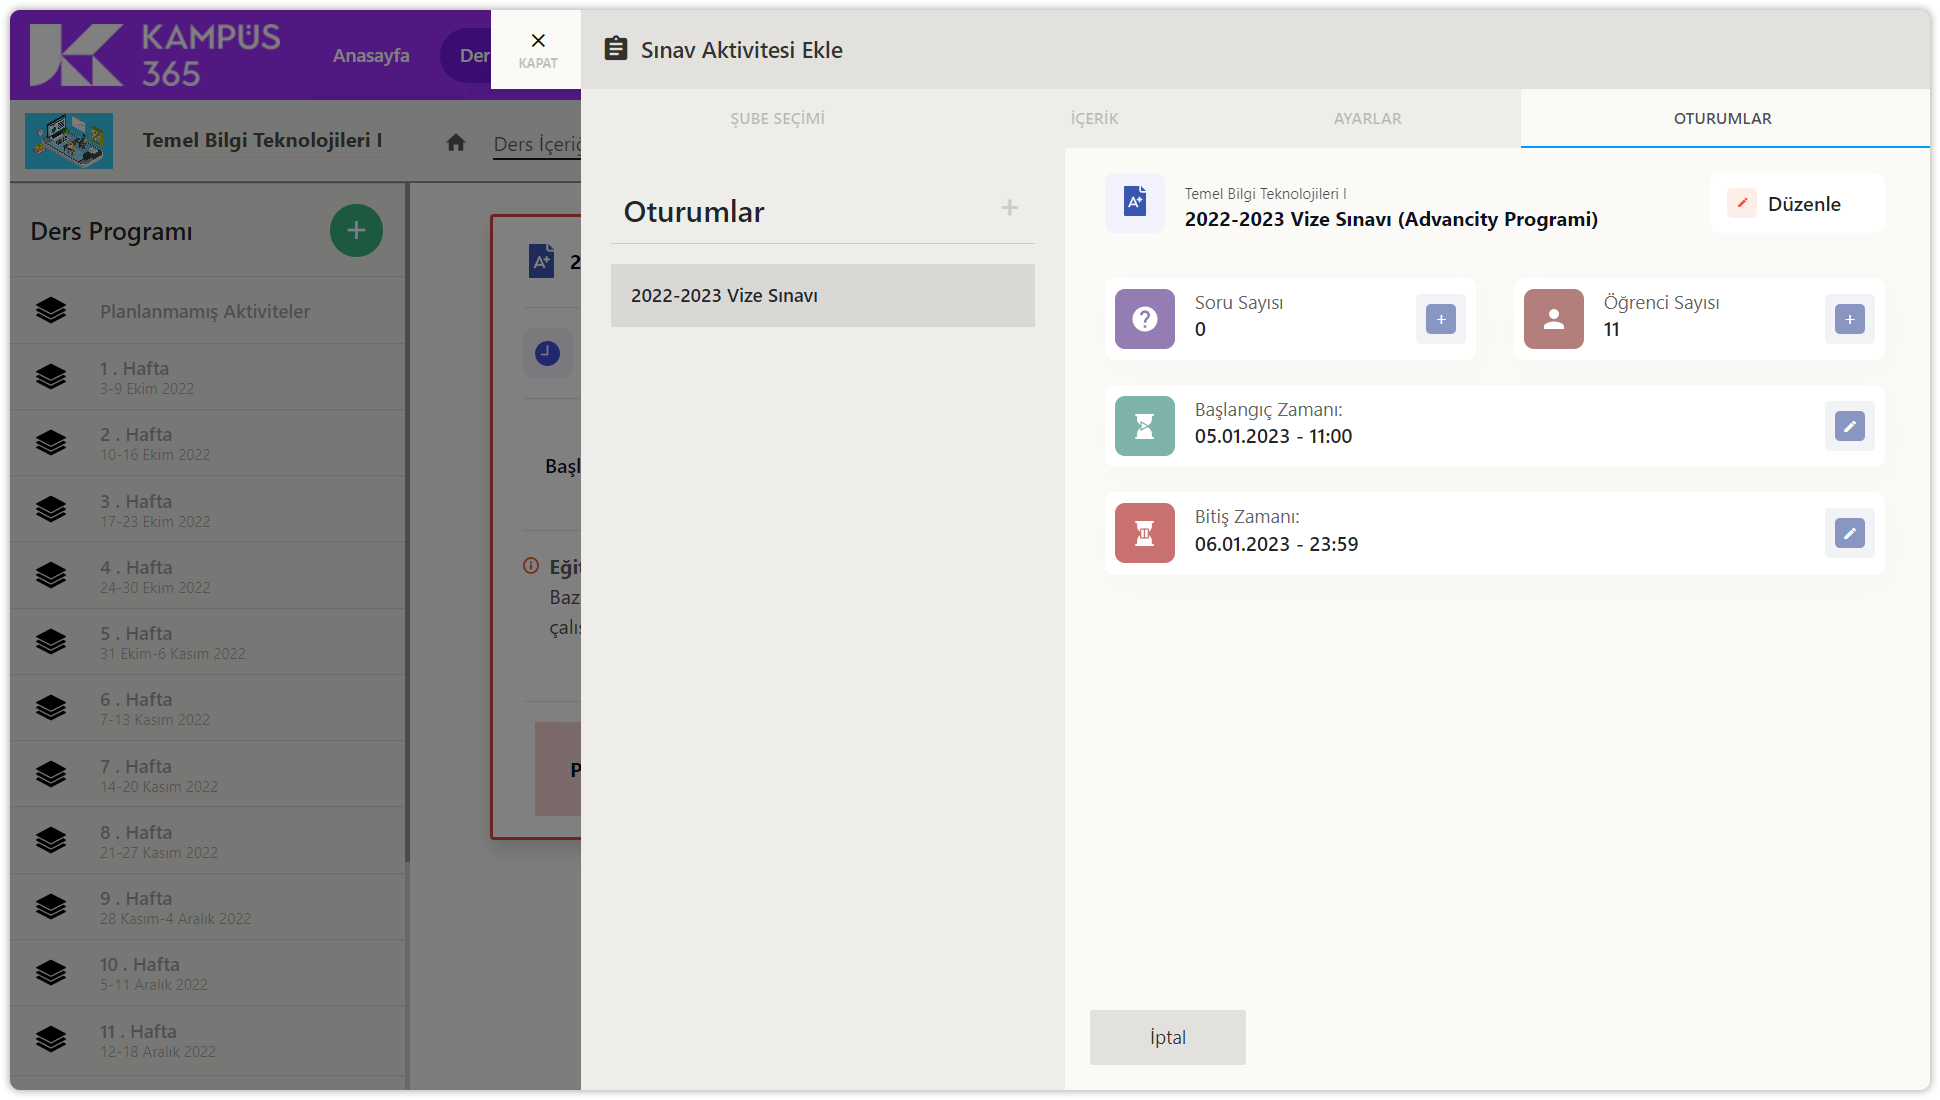
Task: Edit Bitiş Zamanı with pencil icon
Action: (1849, 533)
